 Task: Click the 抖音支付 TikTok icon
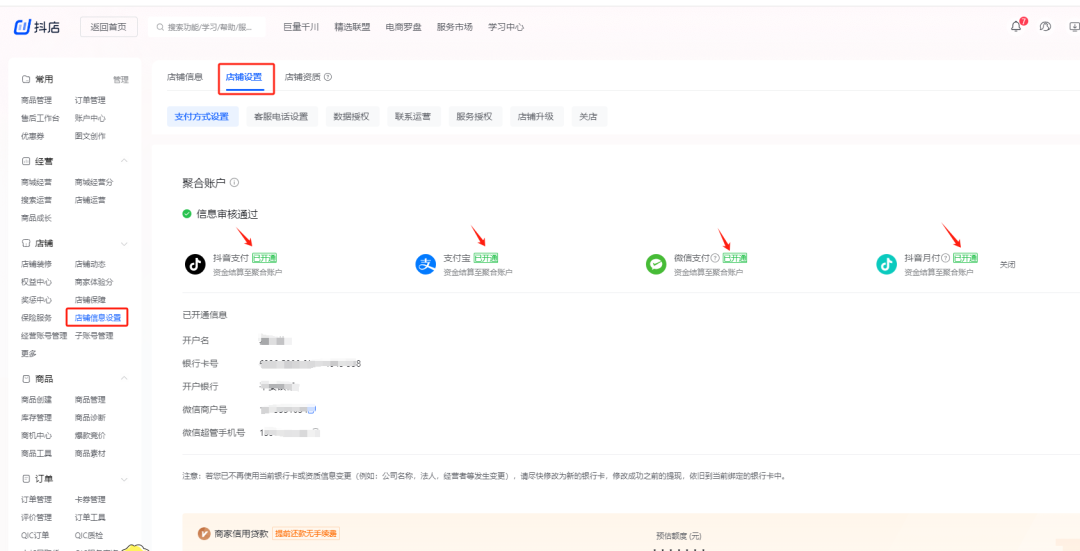click(x=195, y=264)
